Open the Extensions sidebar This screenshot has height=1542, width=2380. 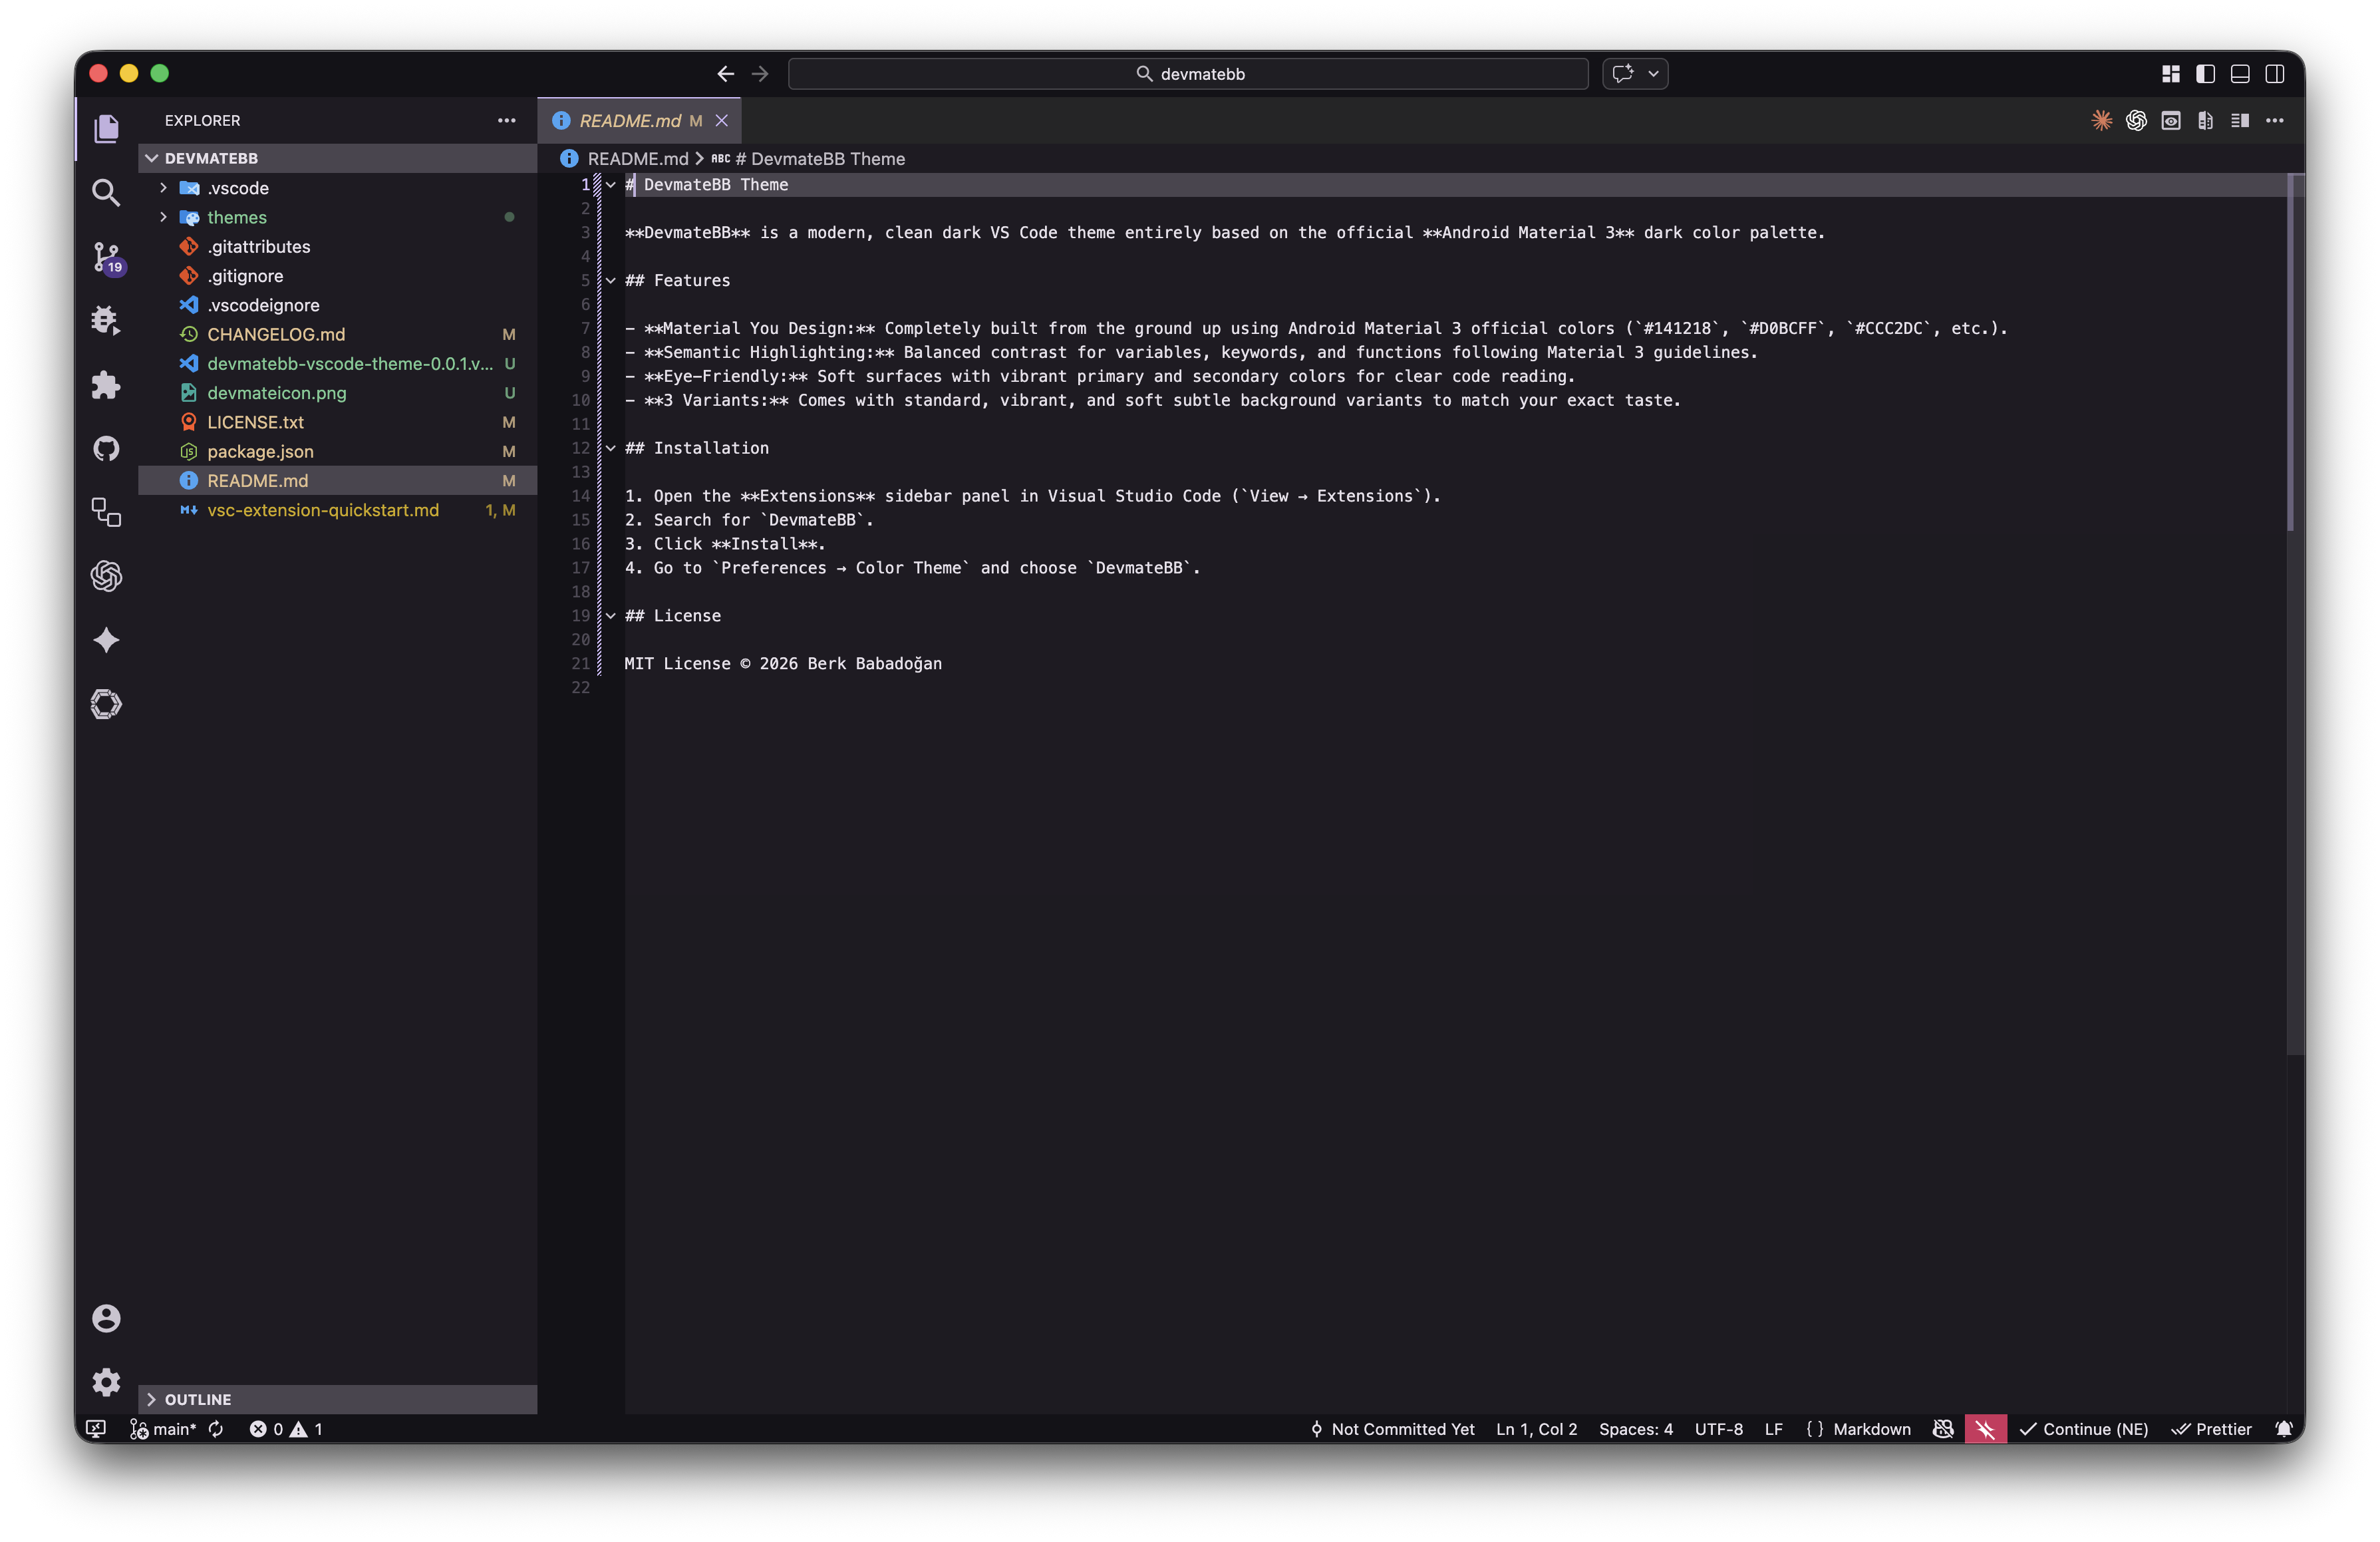tap(106, 386)
